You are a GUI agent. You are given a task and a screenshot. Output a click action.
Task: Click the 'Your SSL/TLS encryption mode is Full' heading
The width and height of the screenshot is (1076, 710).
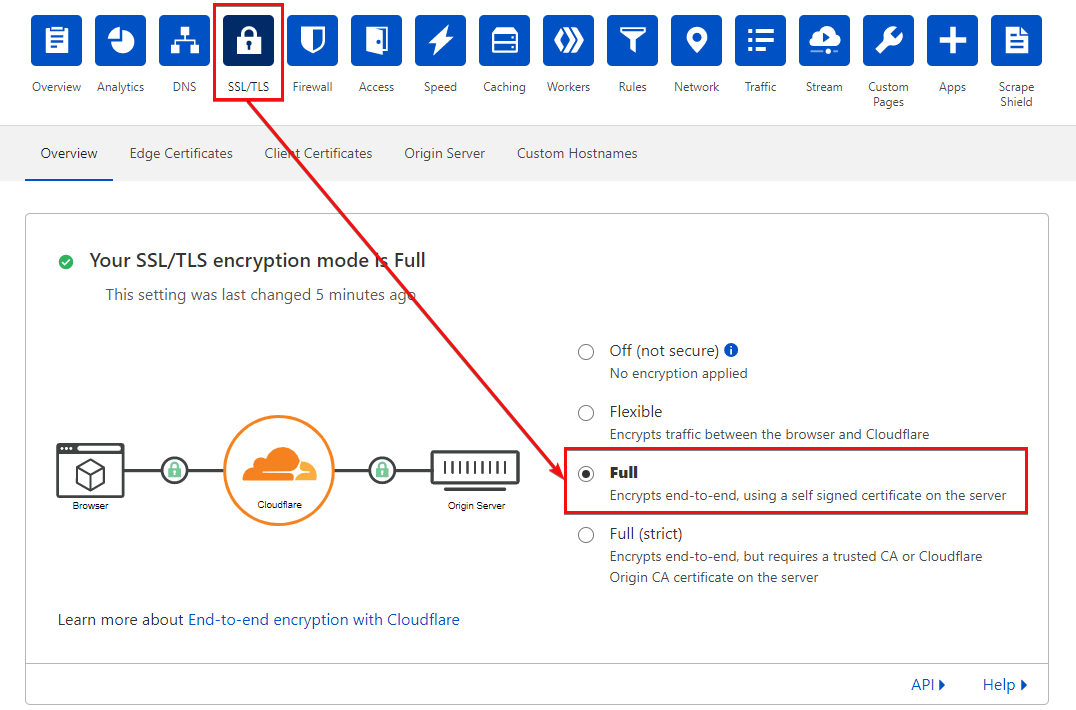tap(257, 261)
